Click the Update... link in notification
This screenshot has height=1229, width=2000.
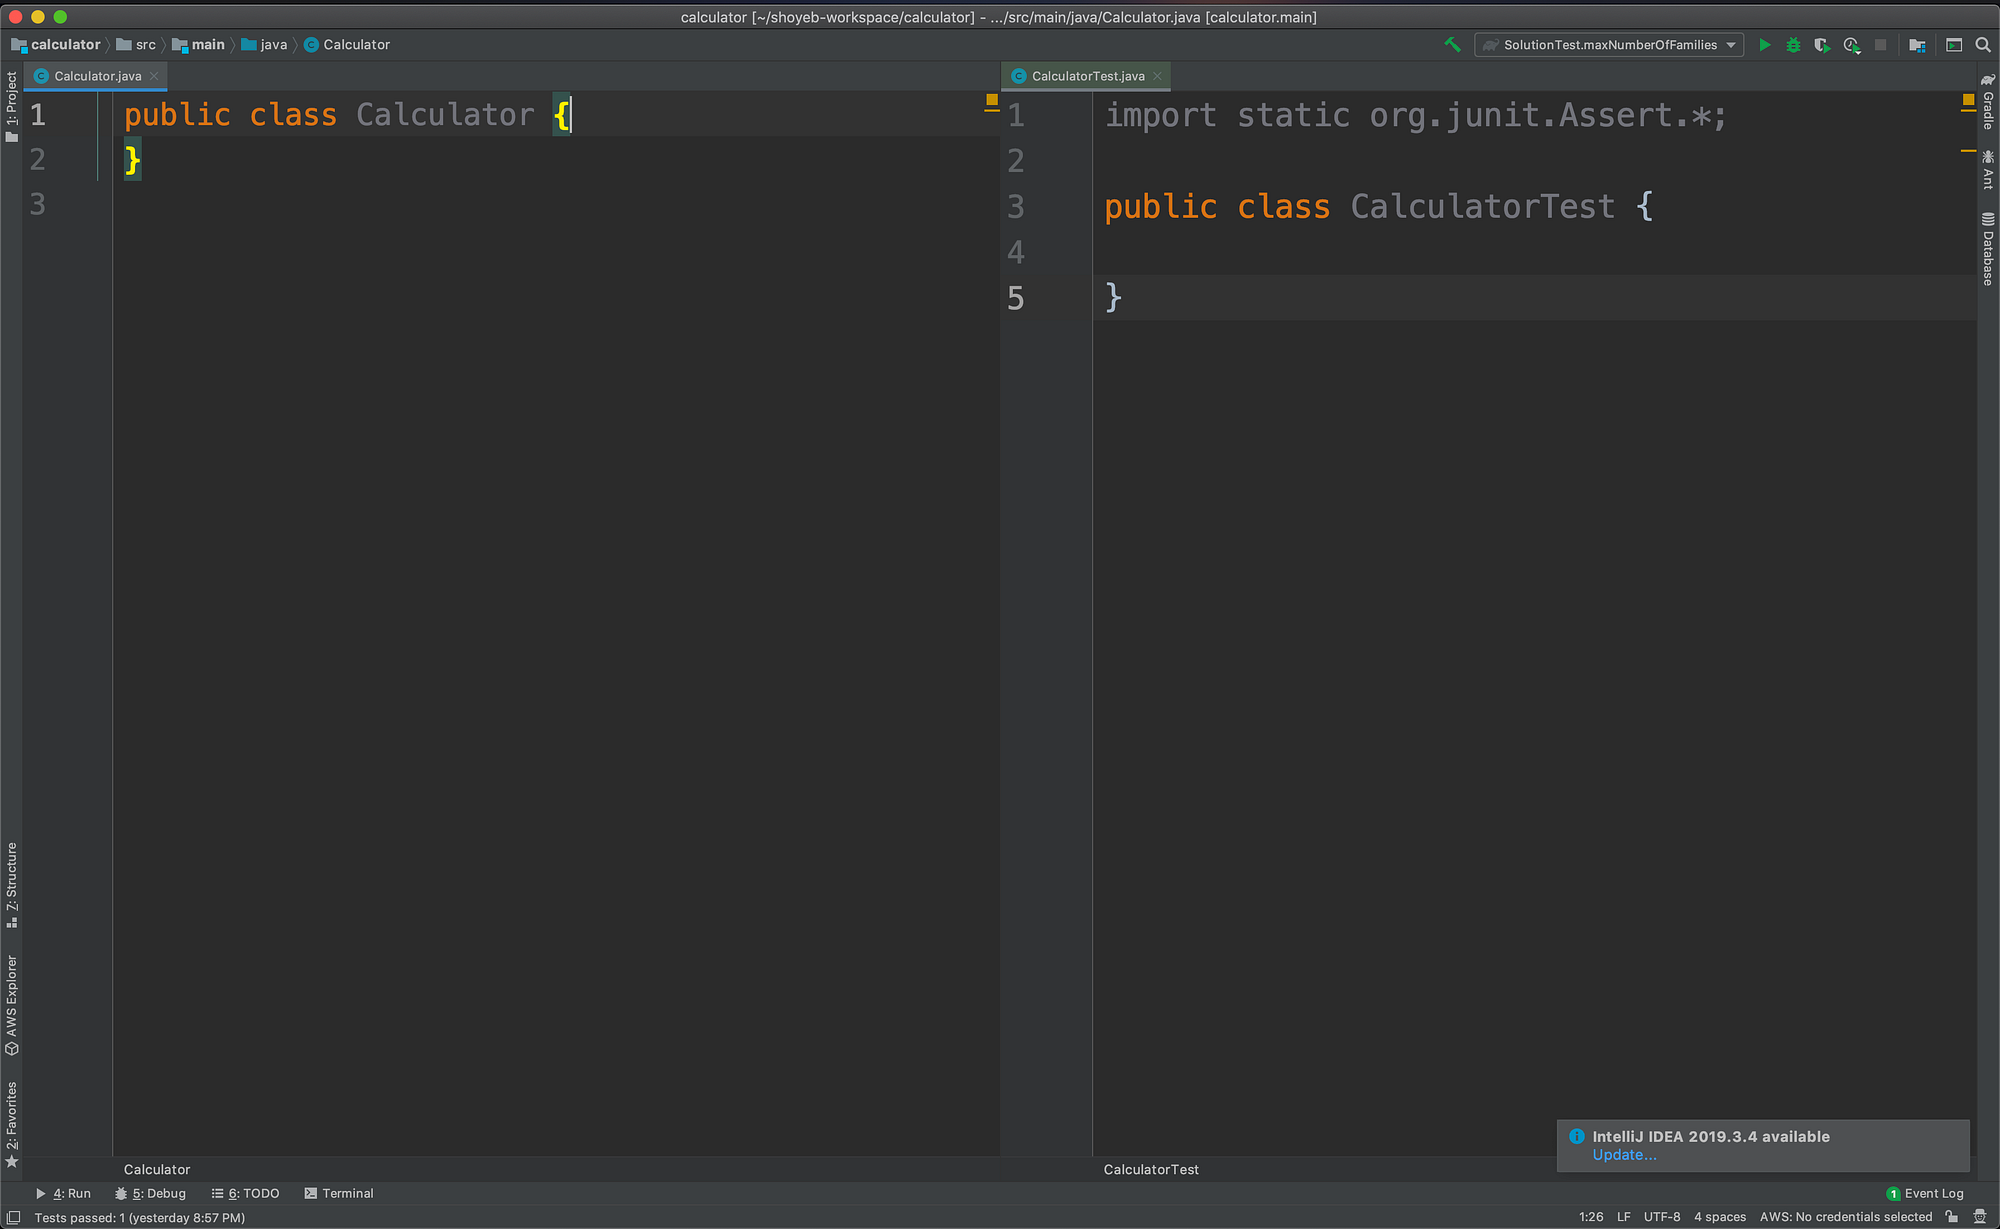[x=1624, y=1155]
